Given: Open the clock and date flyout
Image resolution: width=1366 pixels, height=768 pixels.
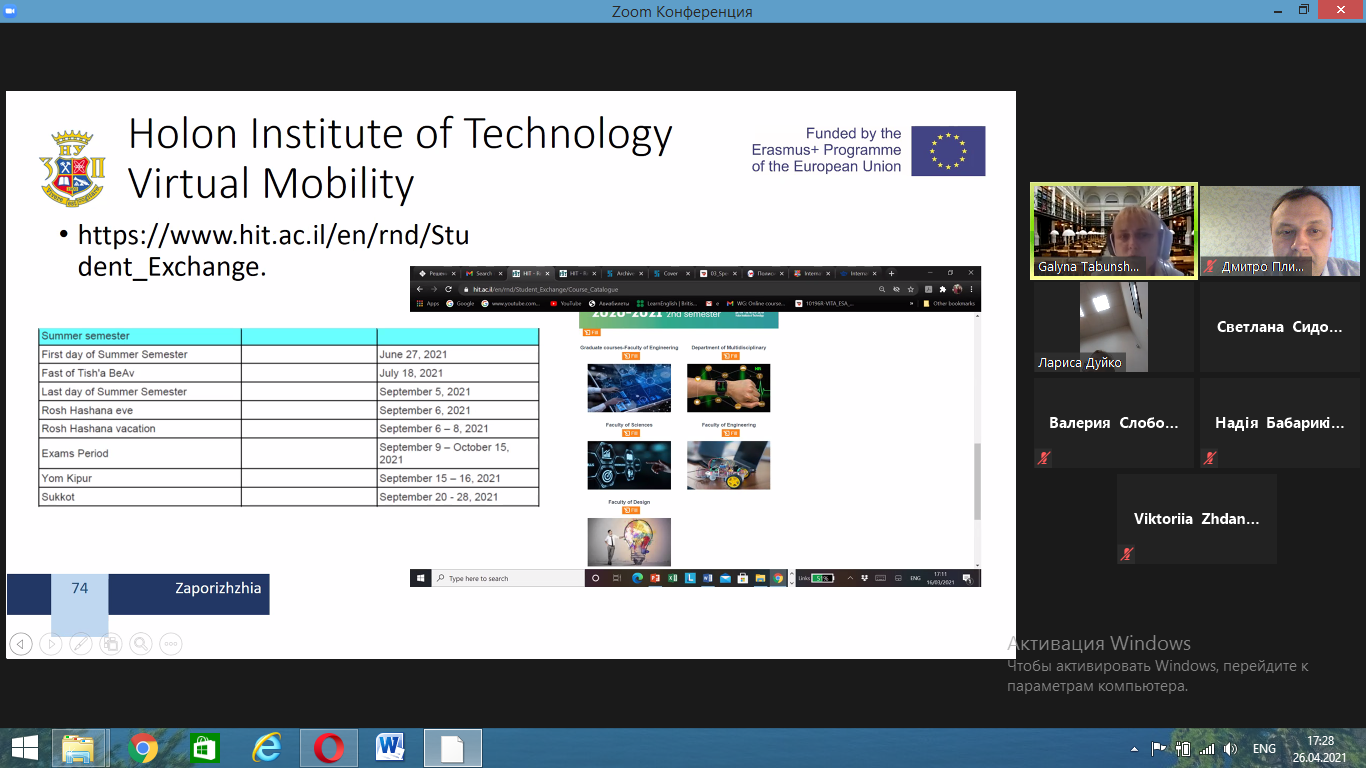Looking at the screenshot, I should coord(1320,748).
